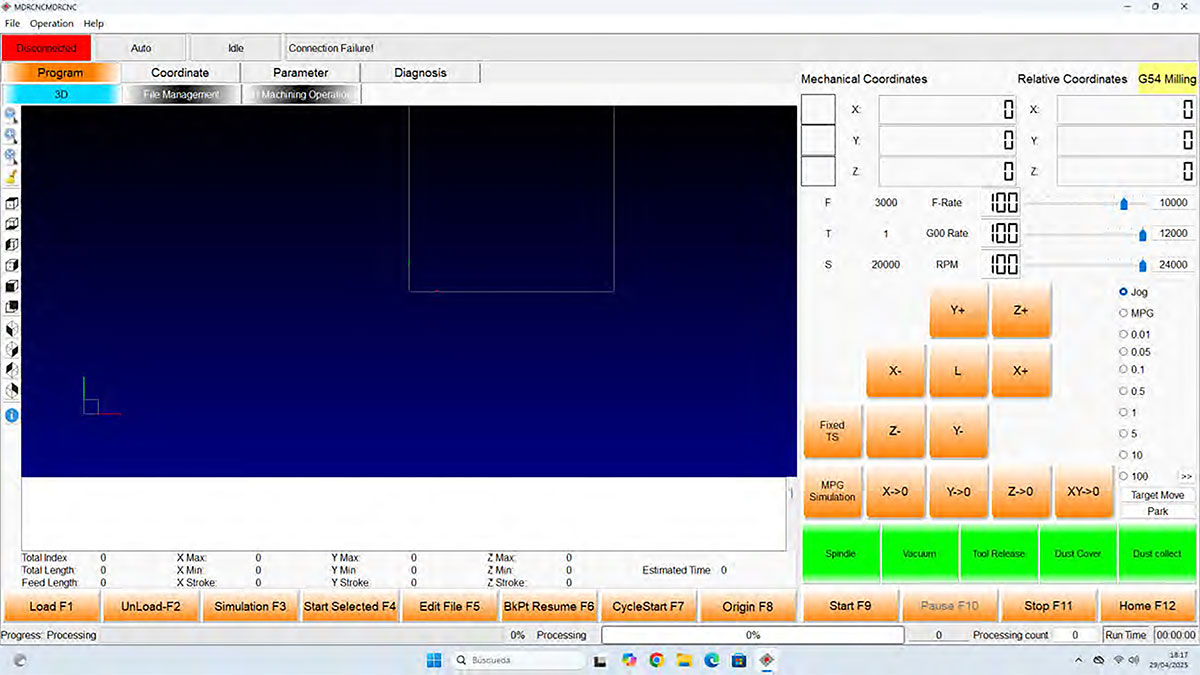Viewport: 1200px width, 675px height.
Task: Choose the 0.5 step radio button
Action: [1124, 391]
